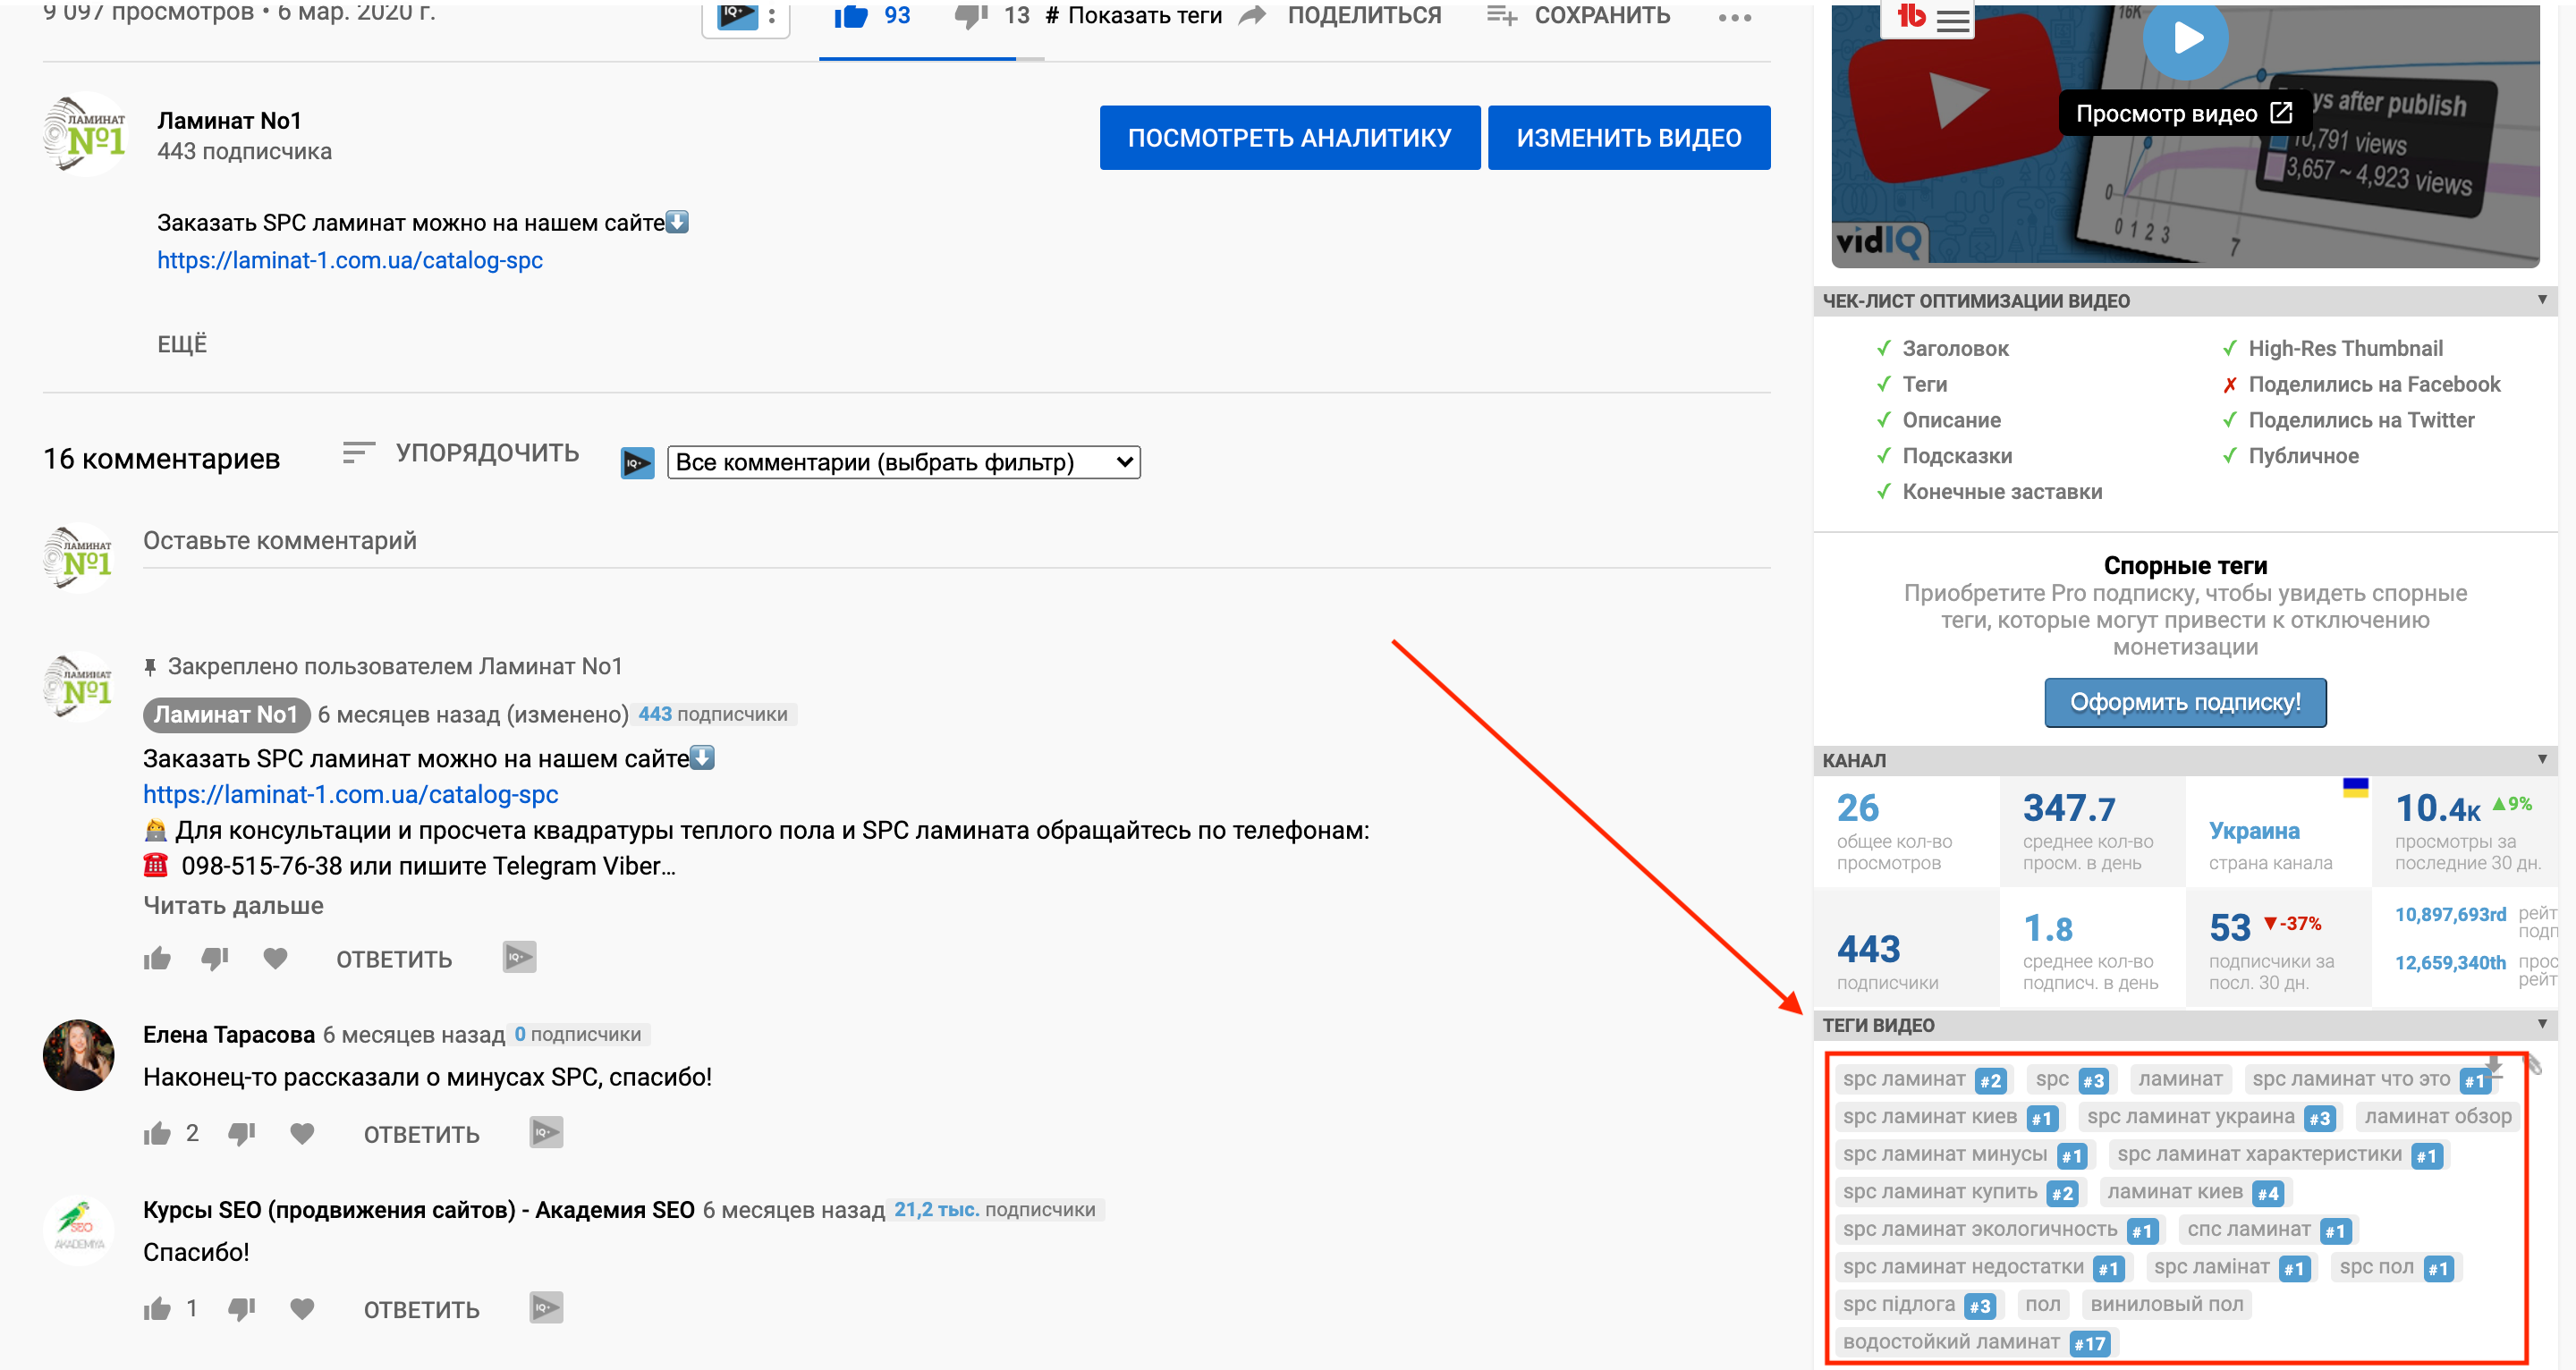Click Показать теги option
The width and height of the screenshot is (2576, 1370).
tap(1133, 16)
